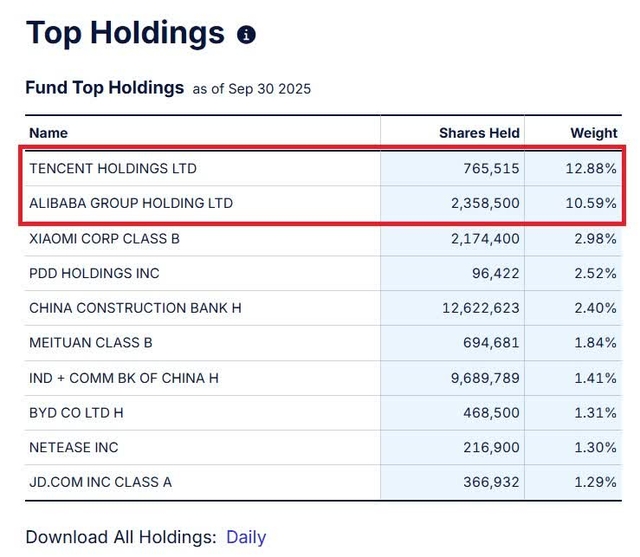Click the info icon beside Top Holdings
The image size is (640, 557).
tap(246, 35)
